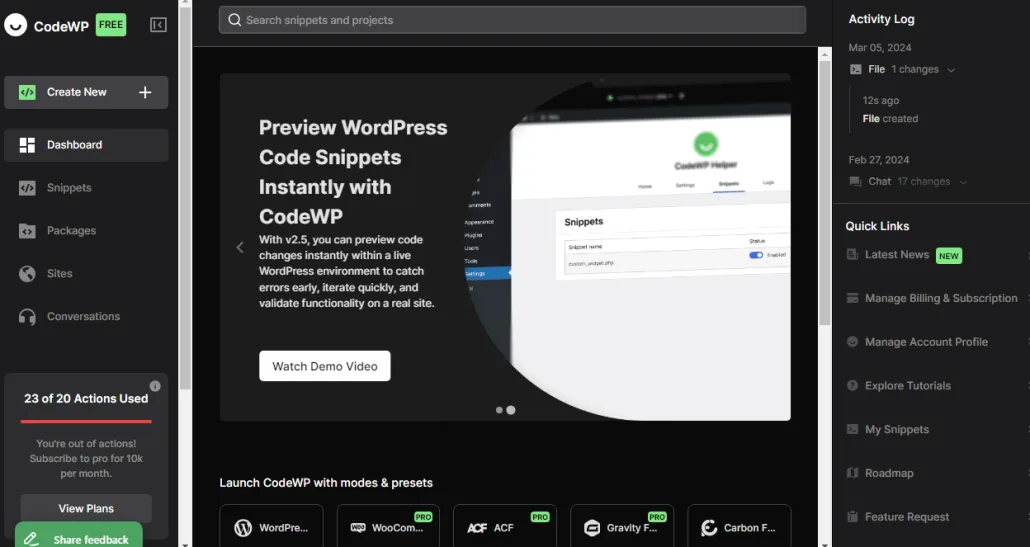Viewport: 1030px width, 547px height.
Task: Expand the File 1 changes entry
Action: [x=951, y=70]
